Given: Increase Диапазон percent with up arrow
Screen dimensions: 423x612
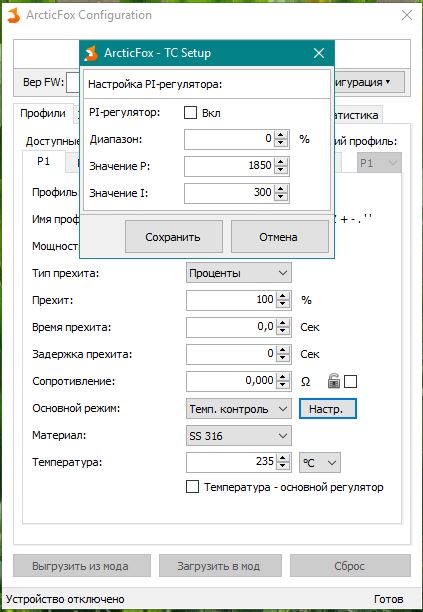Looking at the screenshot, I should tap(281, 135).
